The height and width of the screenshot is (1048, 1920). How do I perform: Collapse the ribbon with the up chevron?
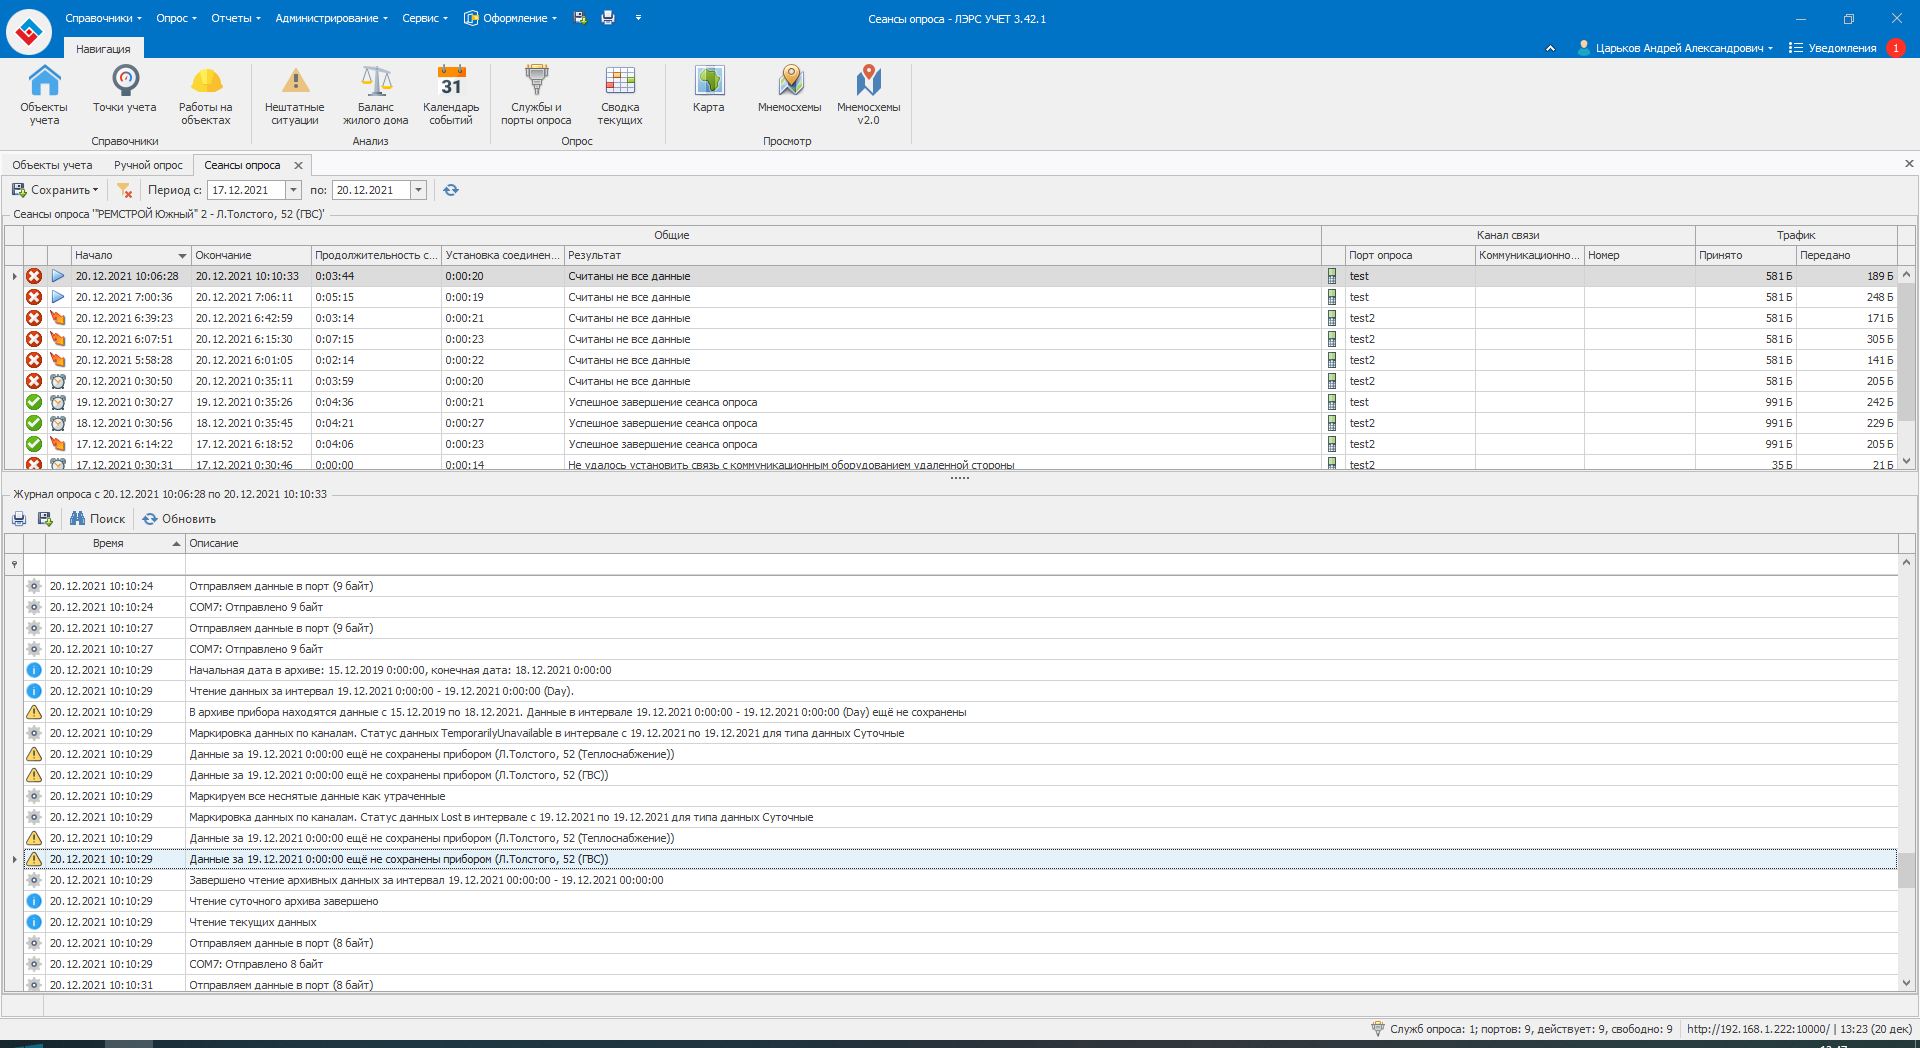click(x=1550, y=48)
